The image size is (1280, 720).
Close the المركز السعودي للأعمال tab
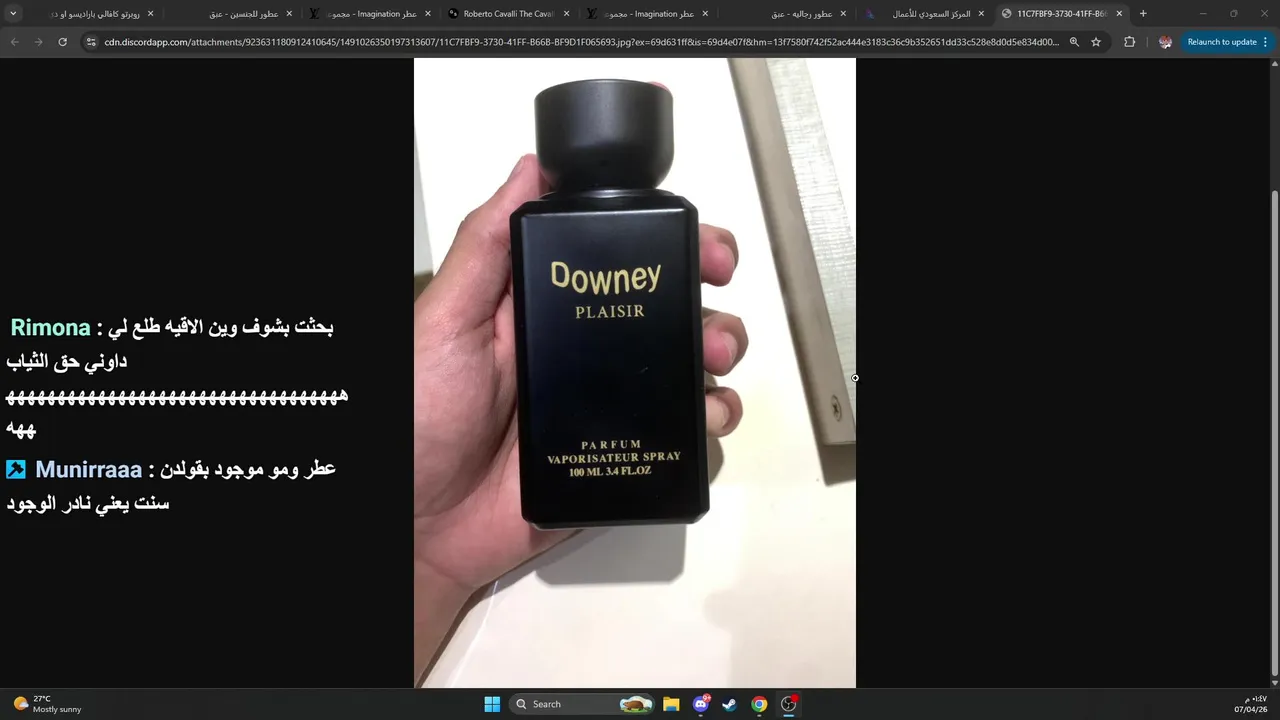[981, 14]
